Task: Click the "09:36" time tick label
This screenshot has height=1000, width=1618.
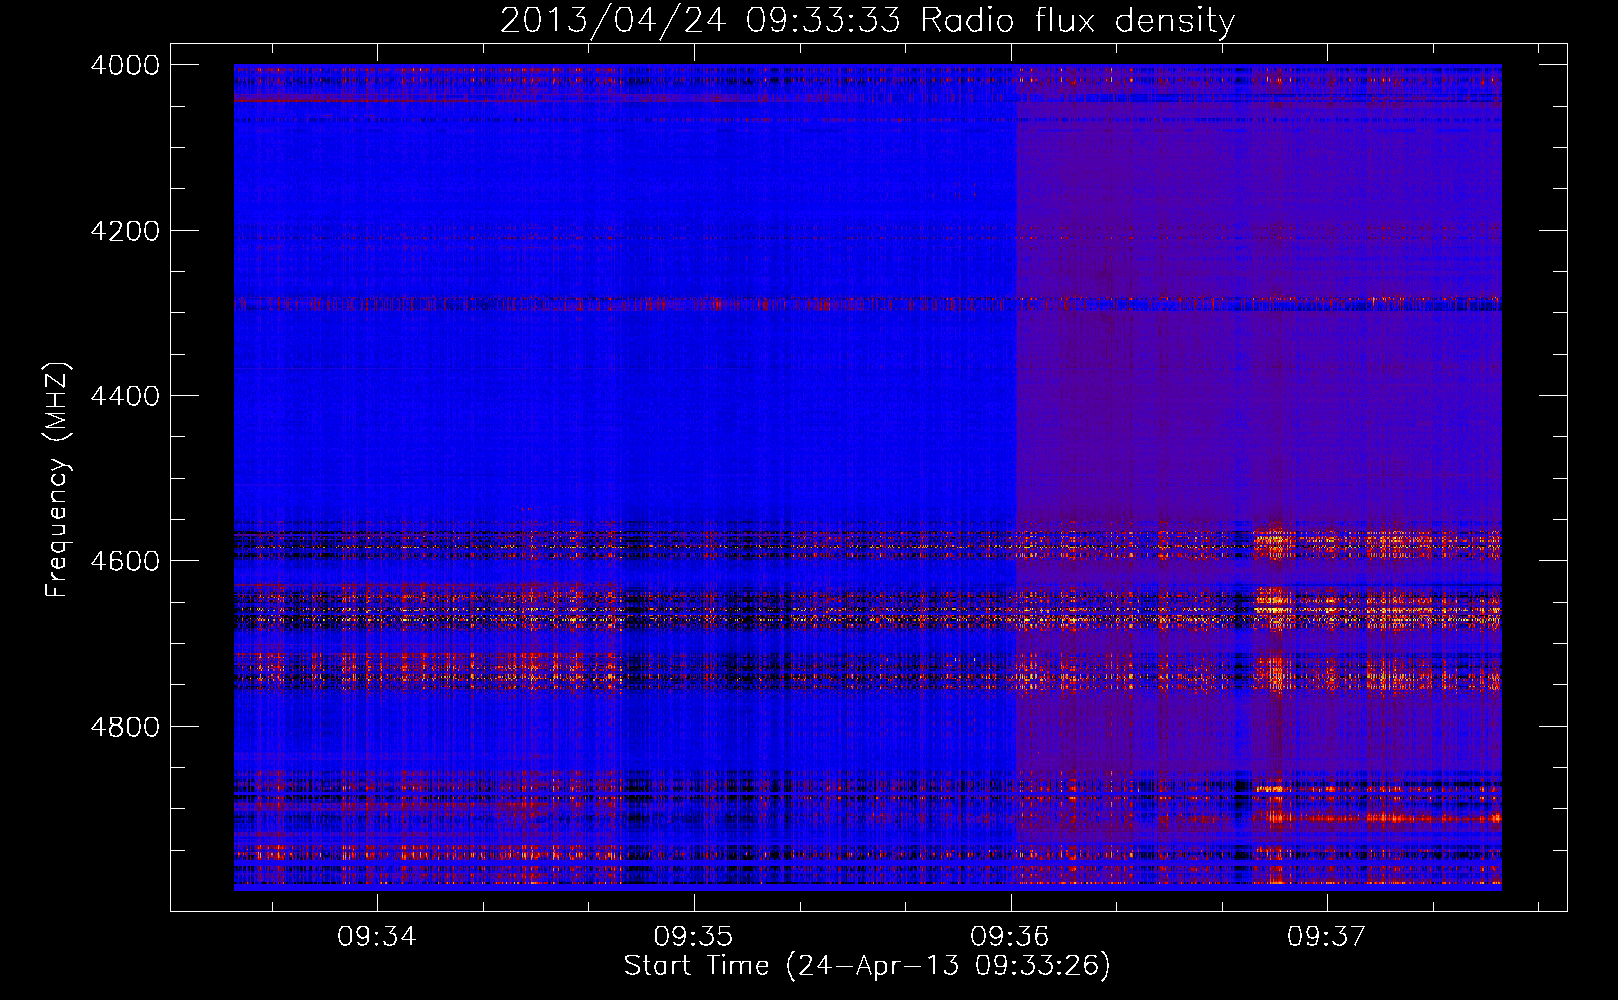Action: point(1010,937)
